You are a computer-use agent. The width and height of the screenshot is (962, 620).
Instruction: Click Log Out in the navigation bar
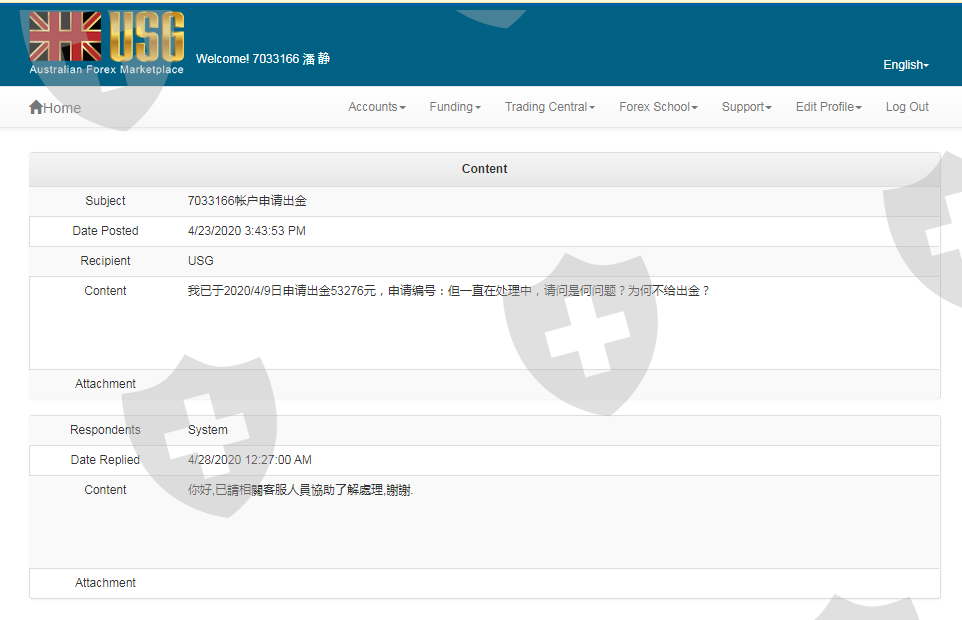click(x=907, y=107)
